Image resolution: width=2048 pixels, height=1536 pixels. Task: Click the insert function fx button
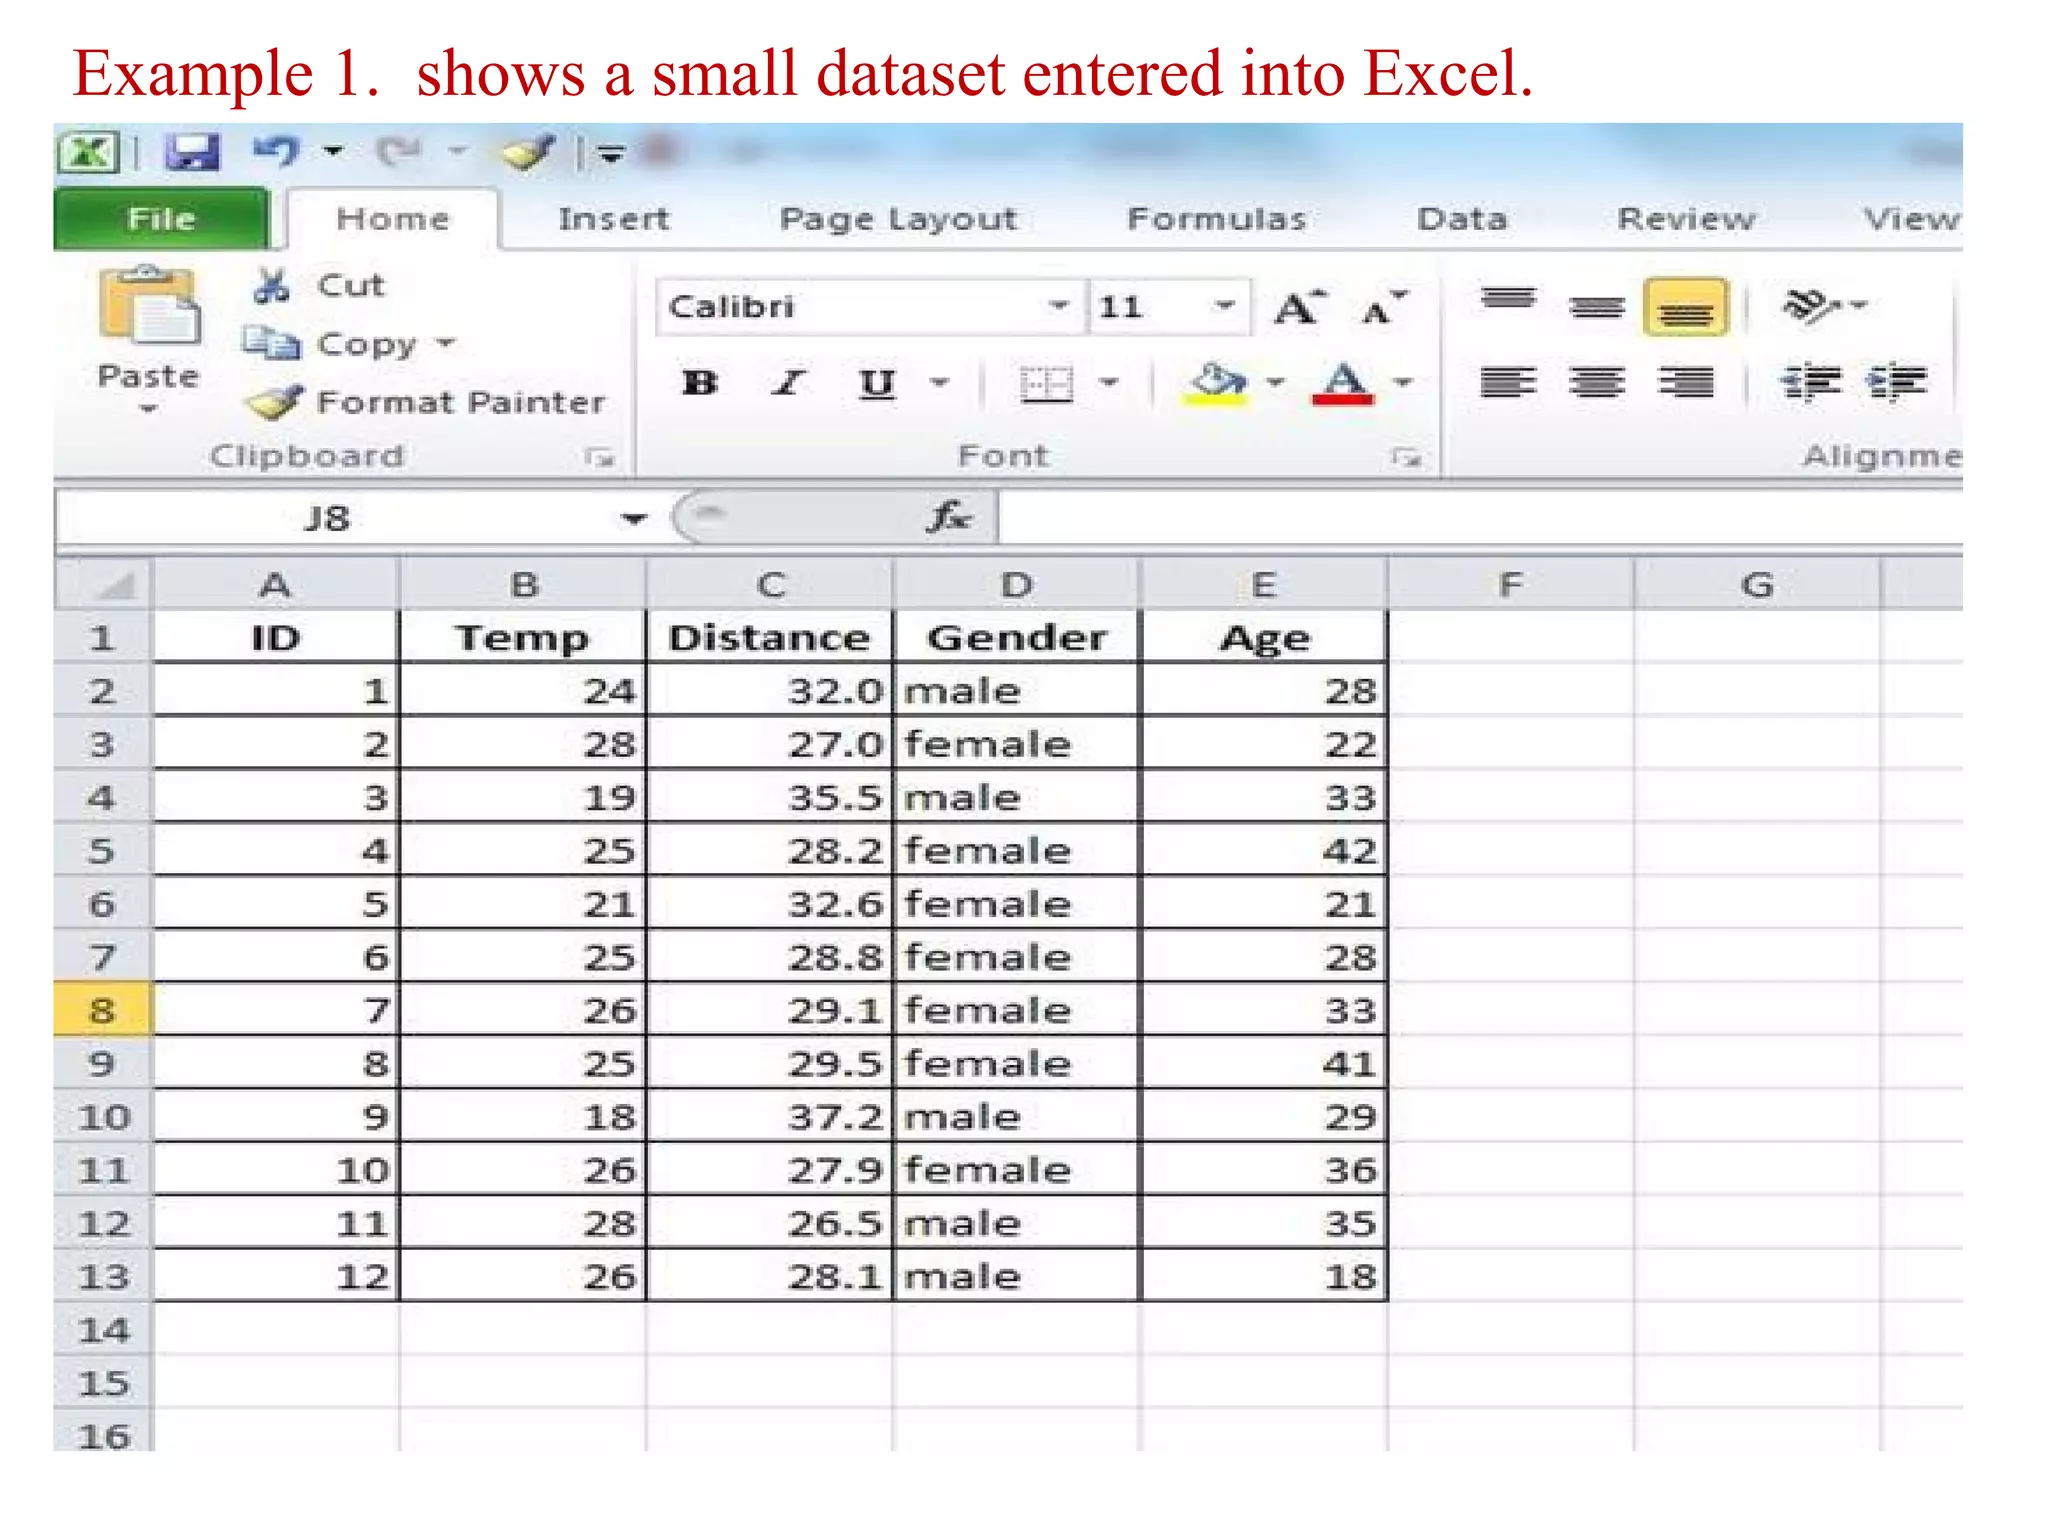948,518
